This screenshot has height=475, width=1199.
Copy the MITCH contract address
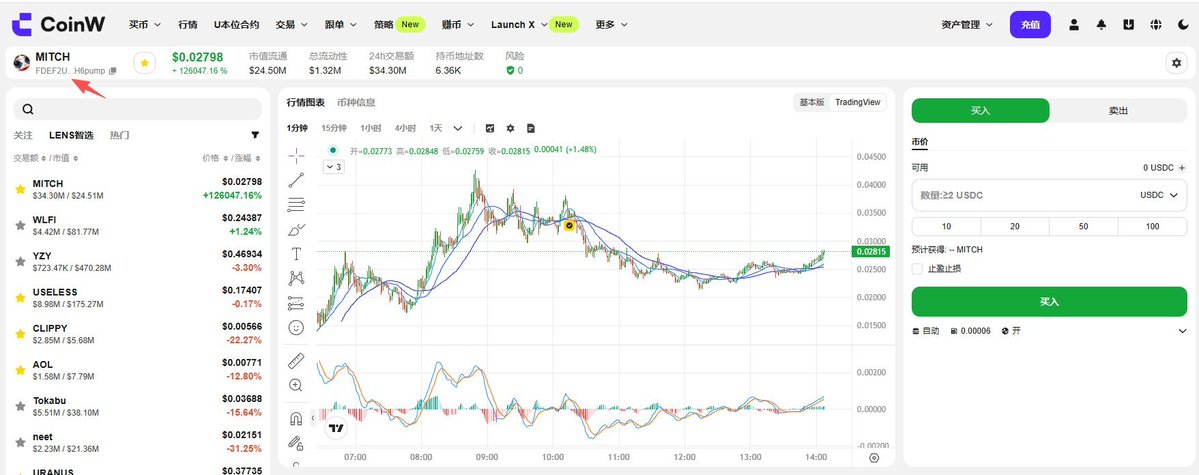tap(112, 70)
